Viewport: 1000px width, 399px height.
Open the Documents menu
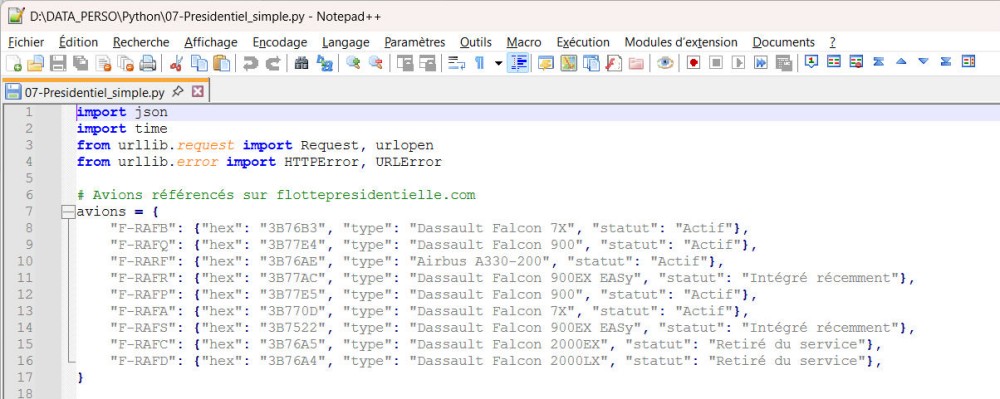click(784, 42)
